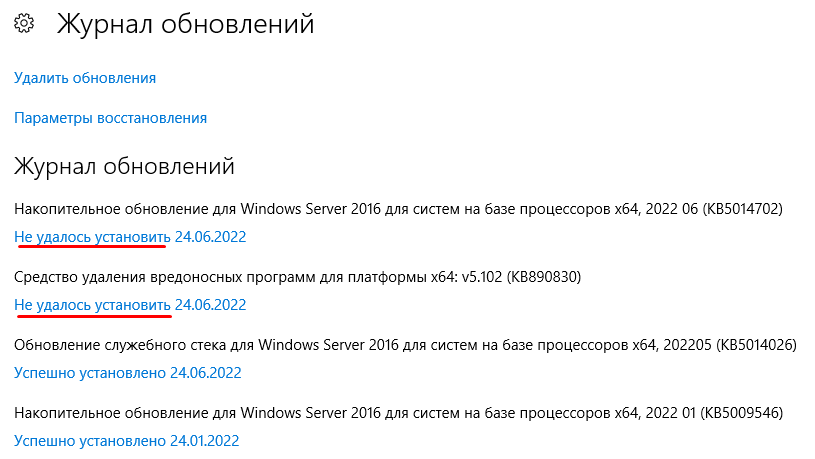The height and width of the screenshot is (459, 815).
Task: Open the Удалить обновления link
Action: coord(85,77)
